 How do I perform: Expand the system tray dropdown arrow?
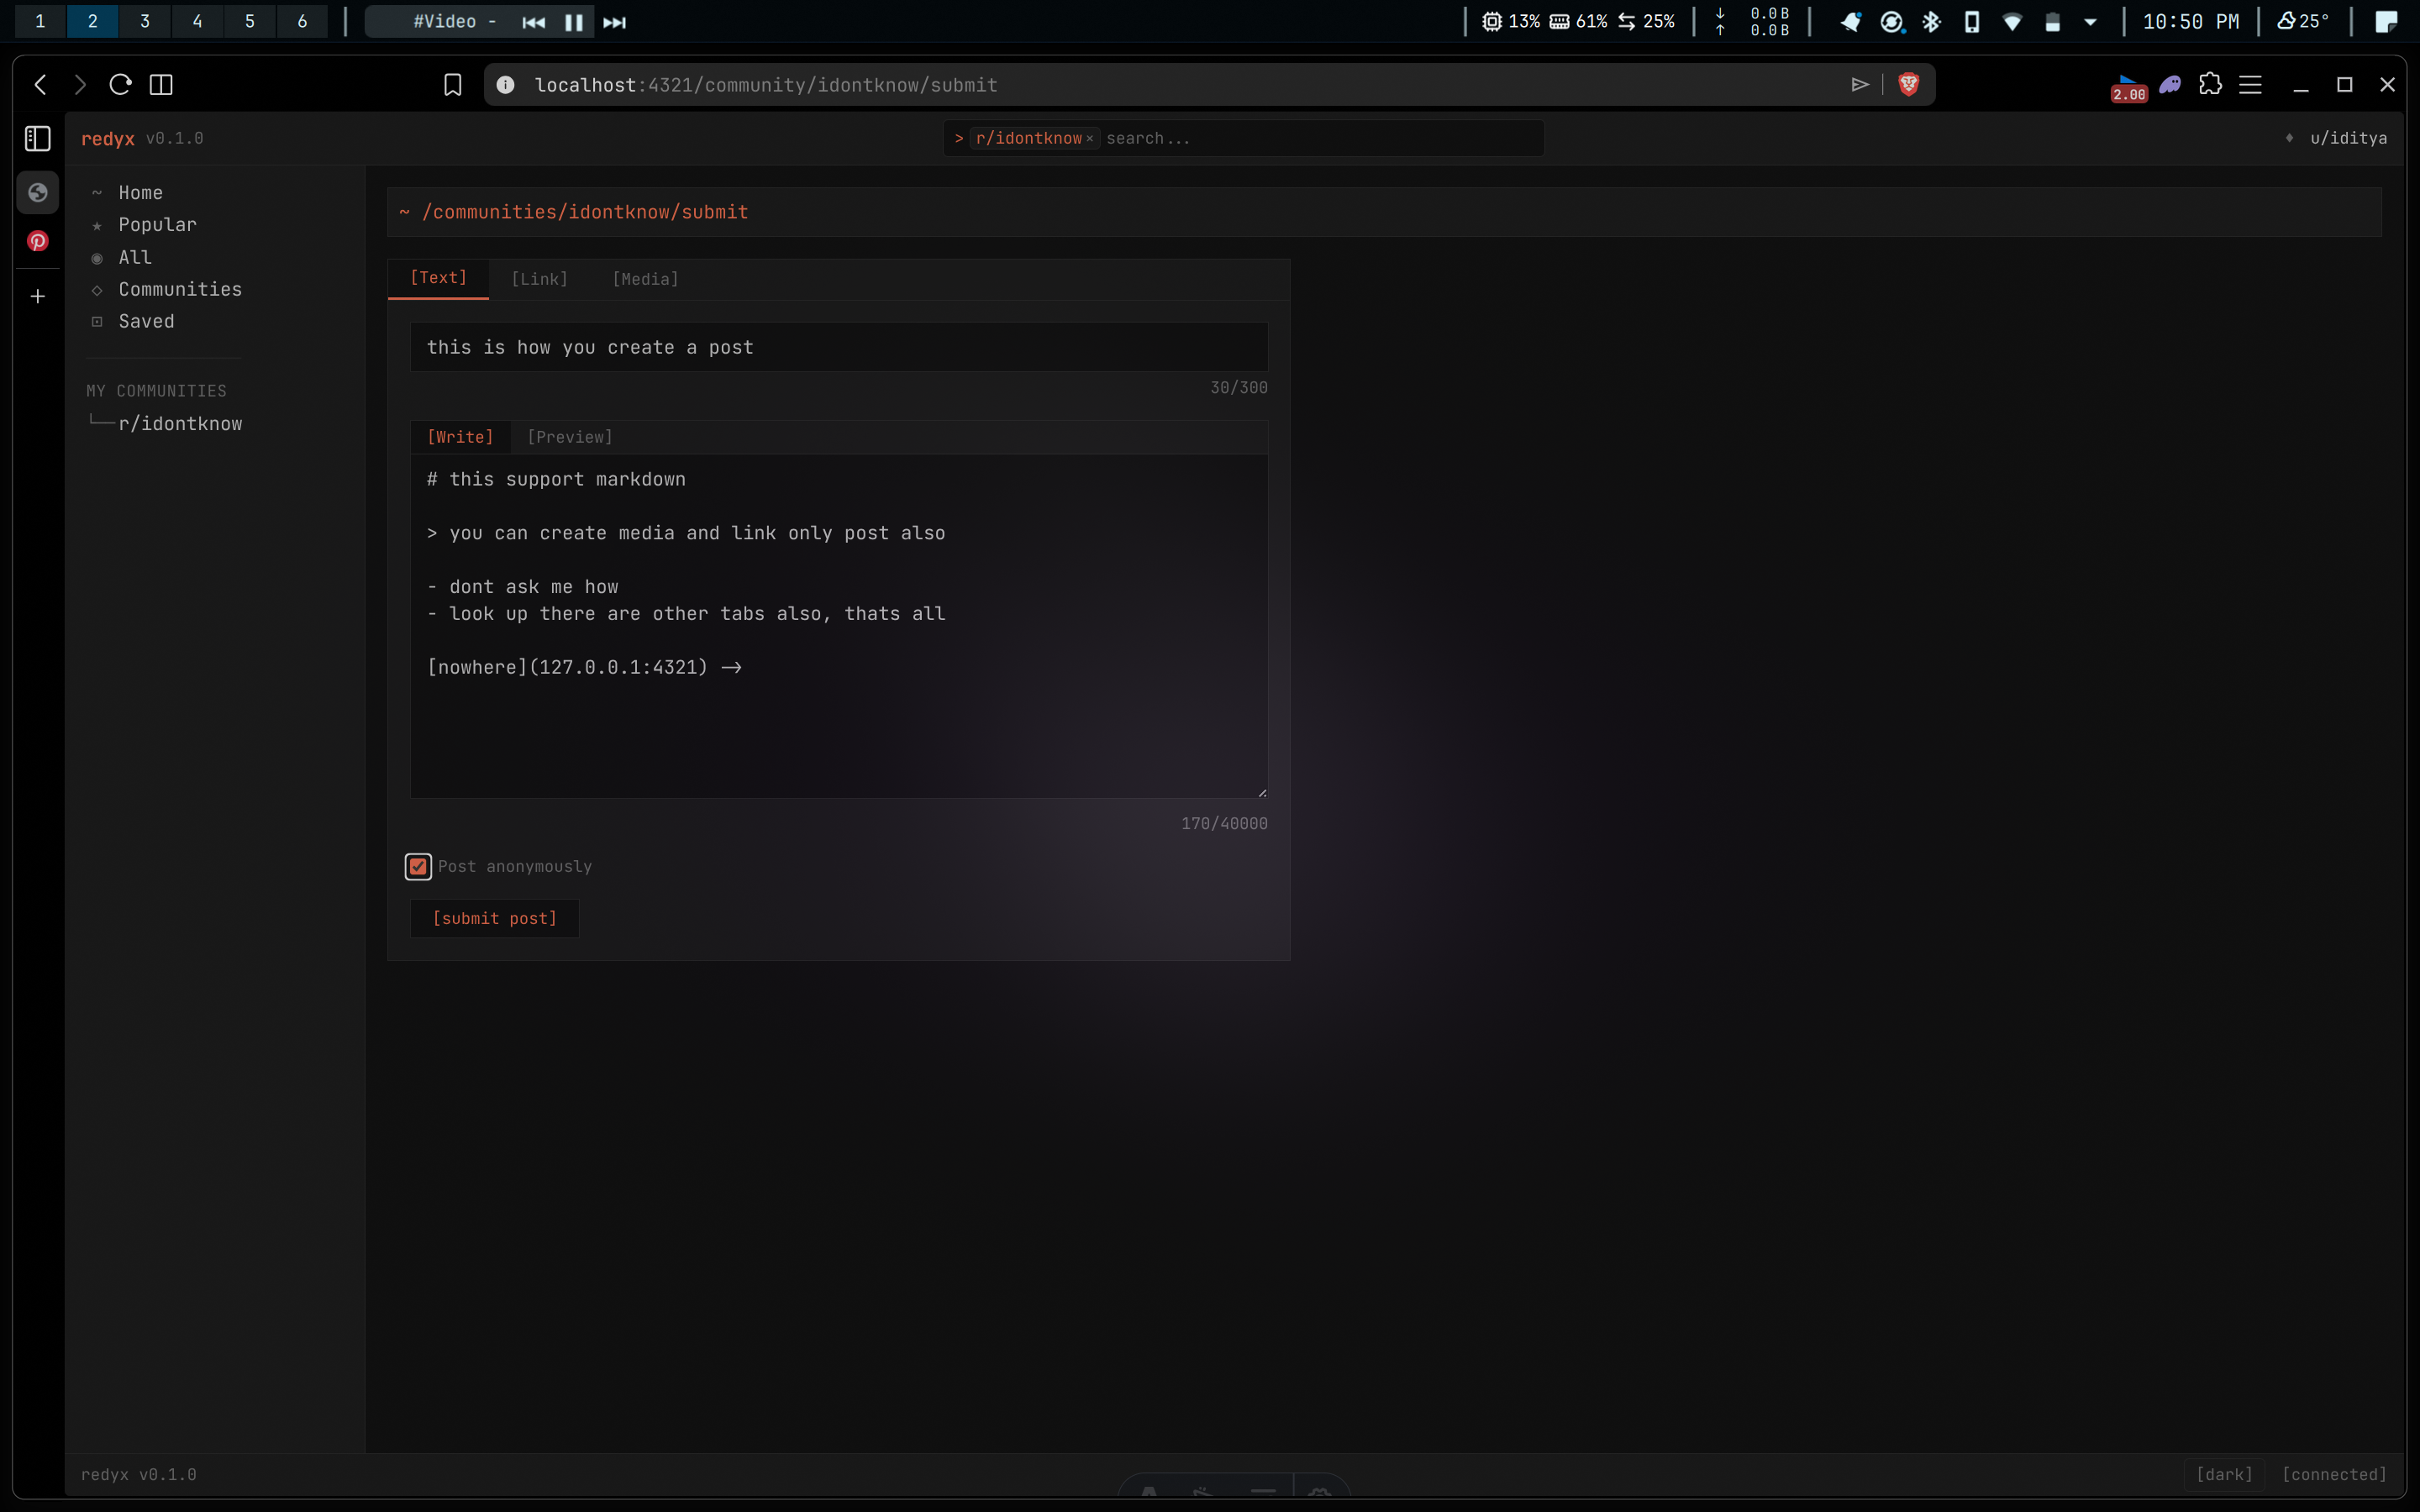click(2090, 22)
